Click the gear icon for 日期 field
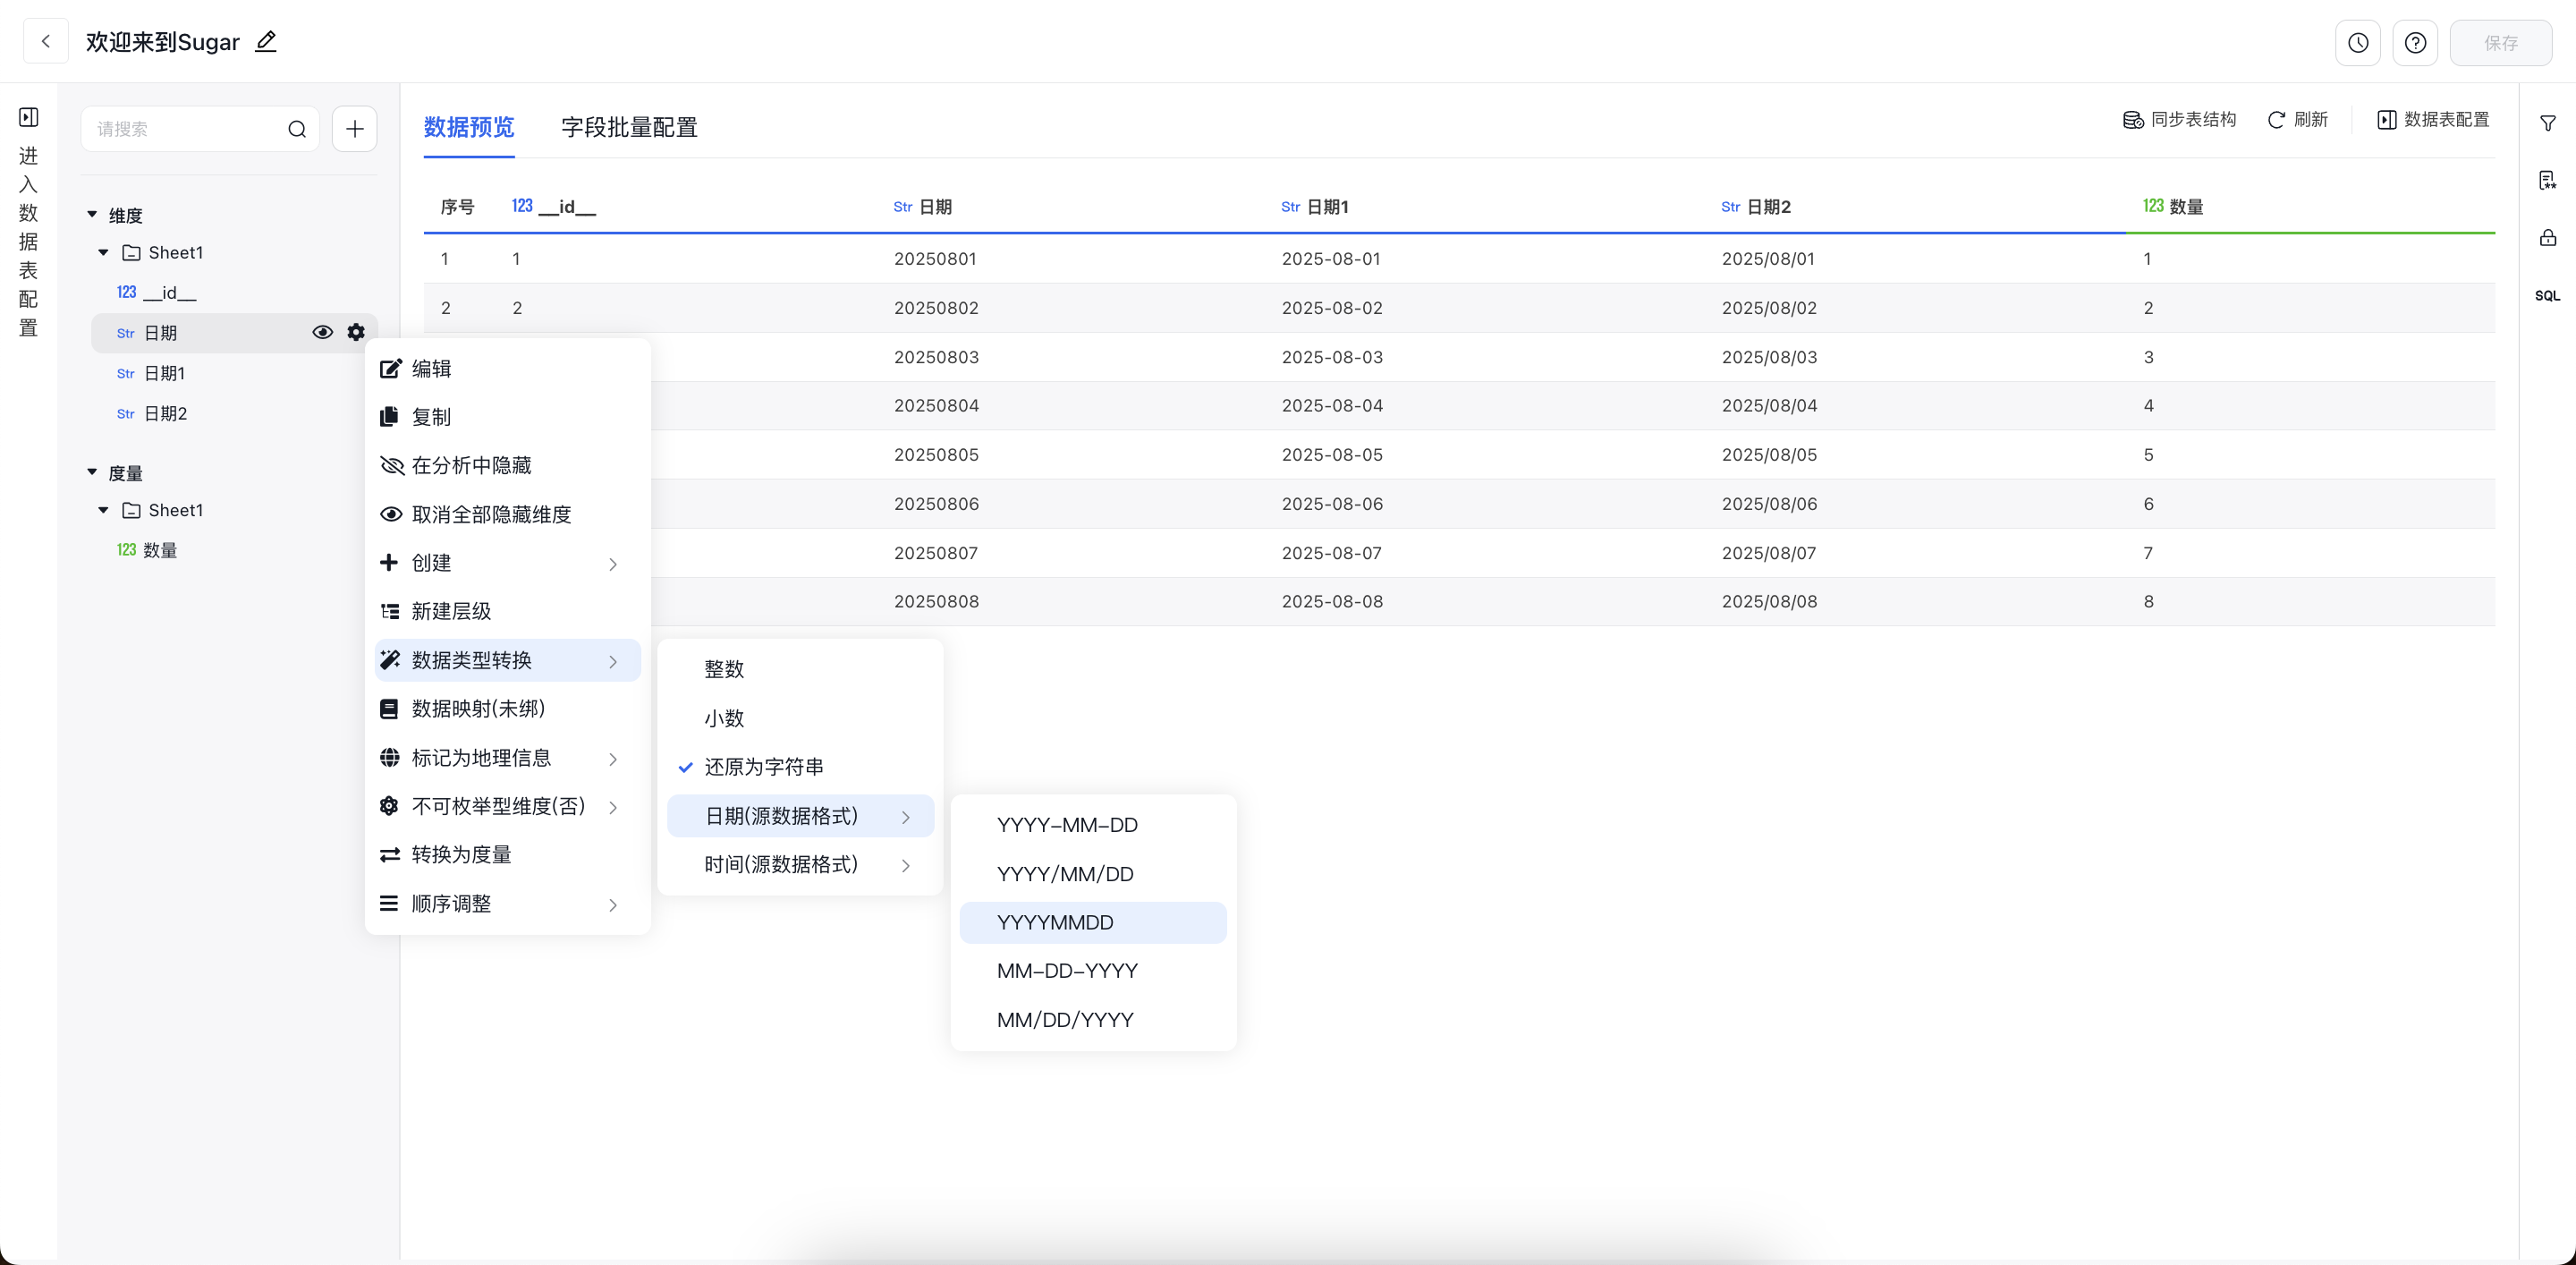2576x1265 pixels. pos(356,333)
